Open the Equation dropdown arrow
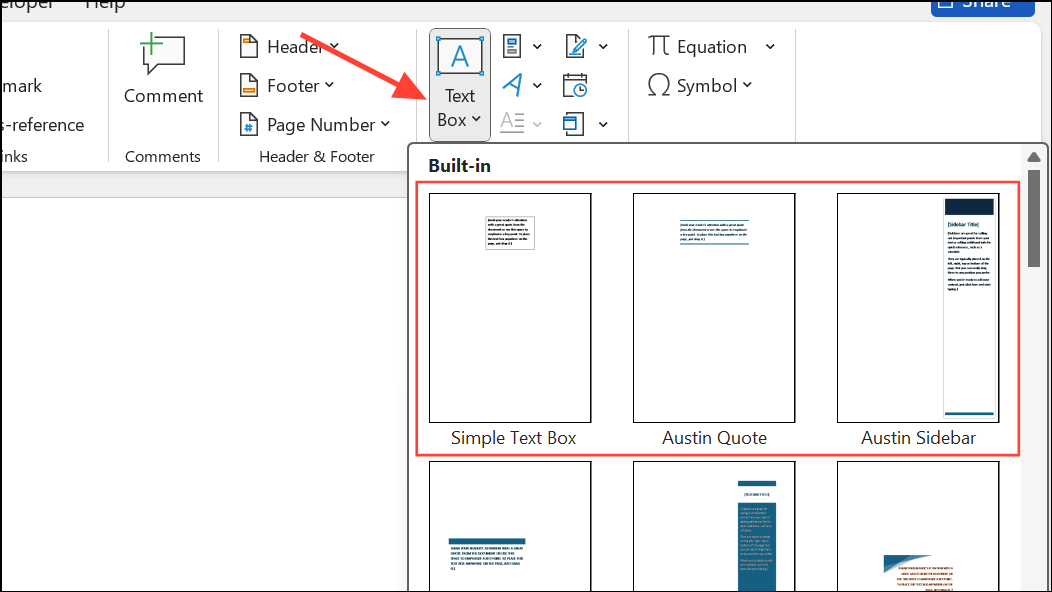 [x=770, y=46]
